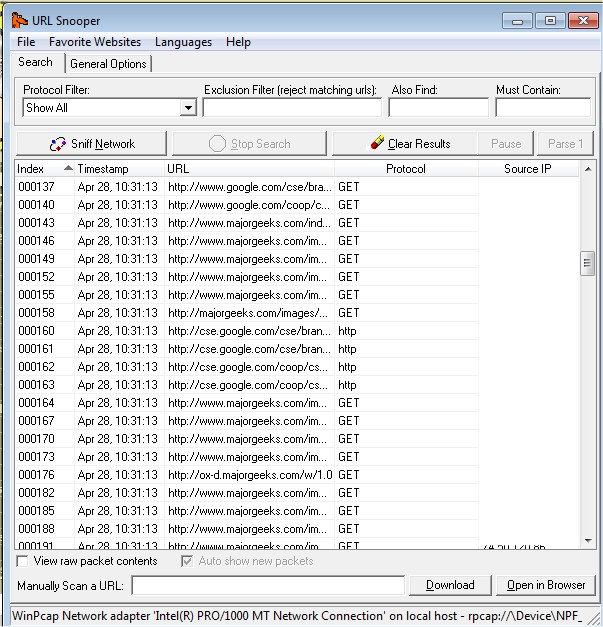
Task: Switch to the General Options tab
Action: click(108, 64)
